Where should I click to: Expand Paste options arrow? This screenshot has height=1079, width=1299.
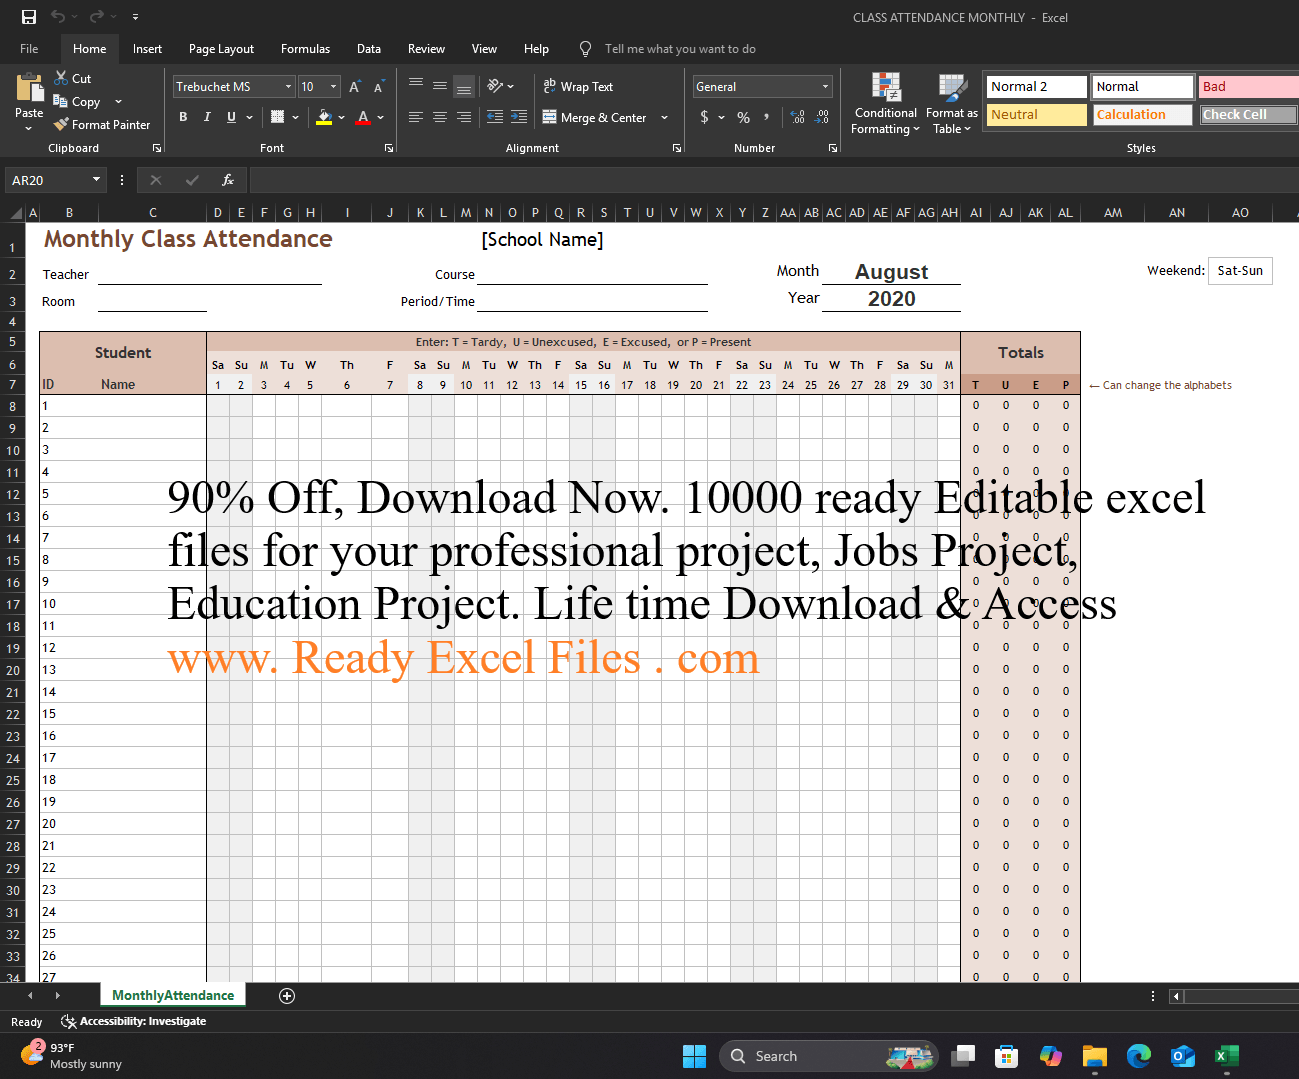click(x=29, y=128)
